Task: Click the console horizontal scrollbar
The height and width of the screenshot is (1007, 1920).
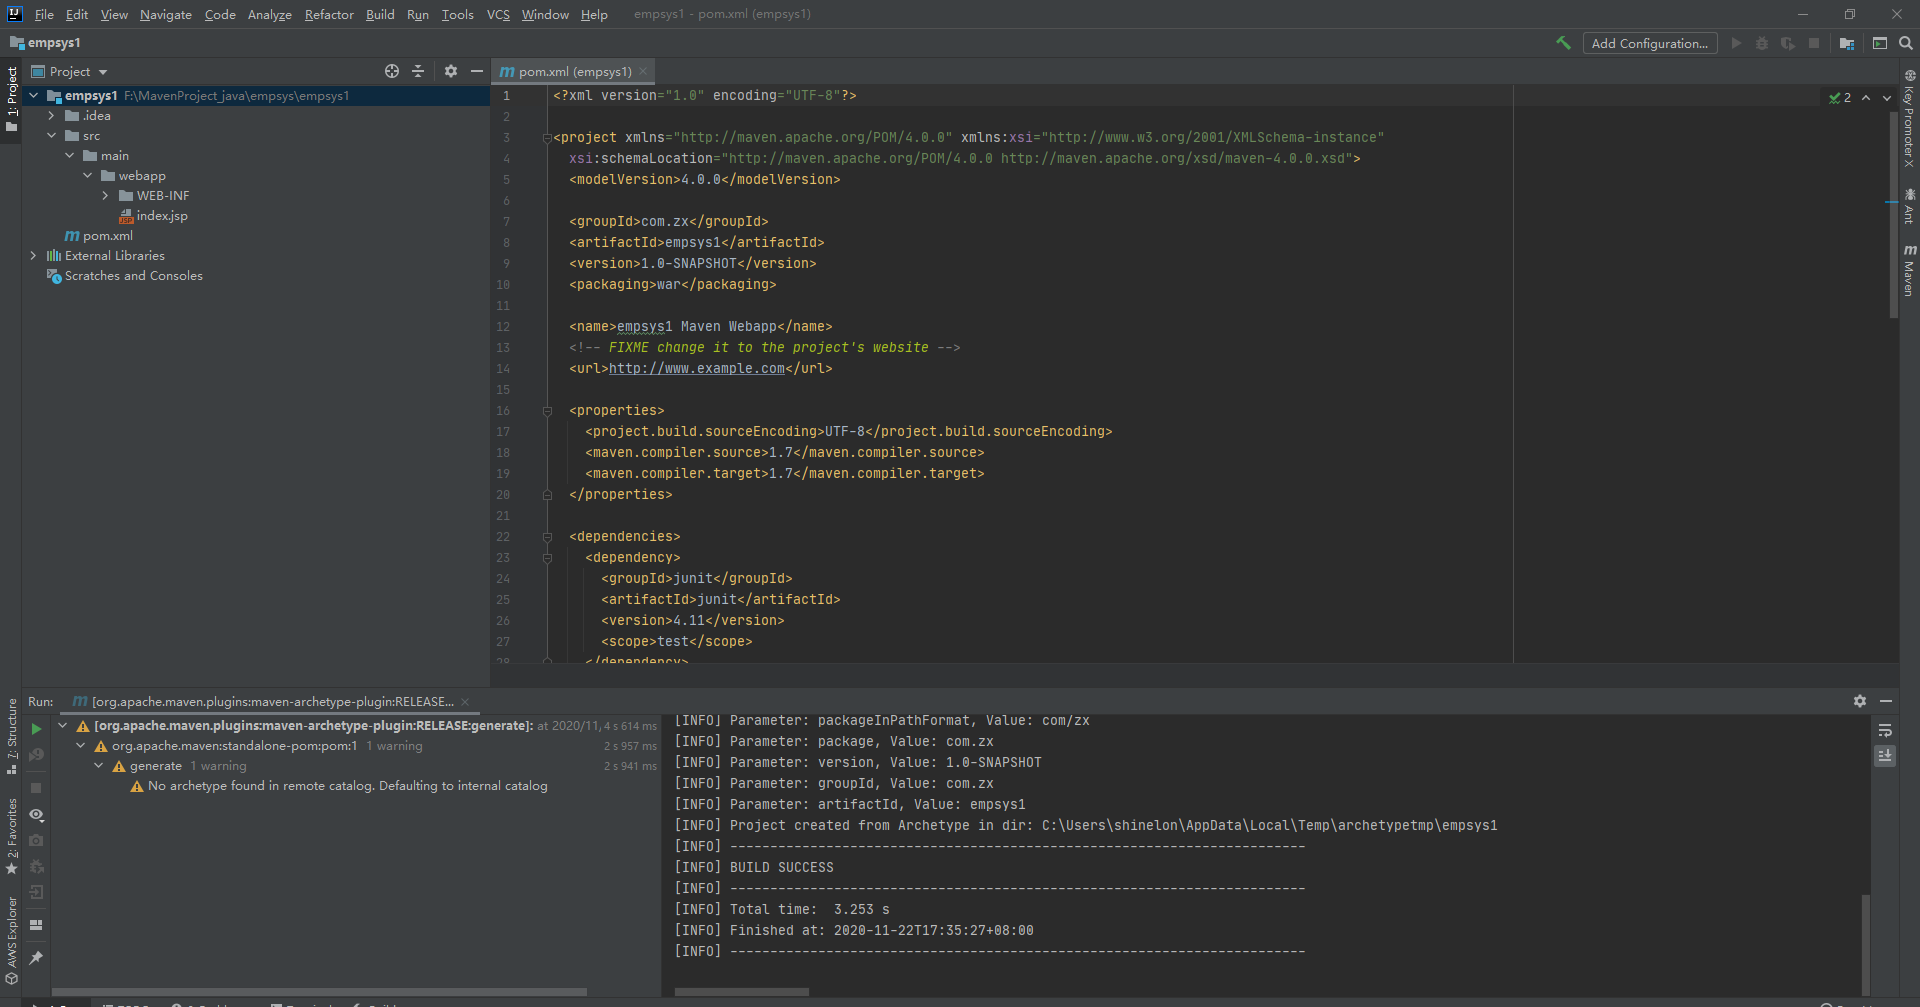Action: [x=742, y=992]
